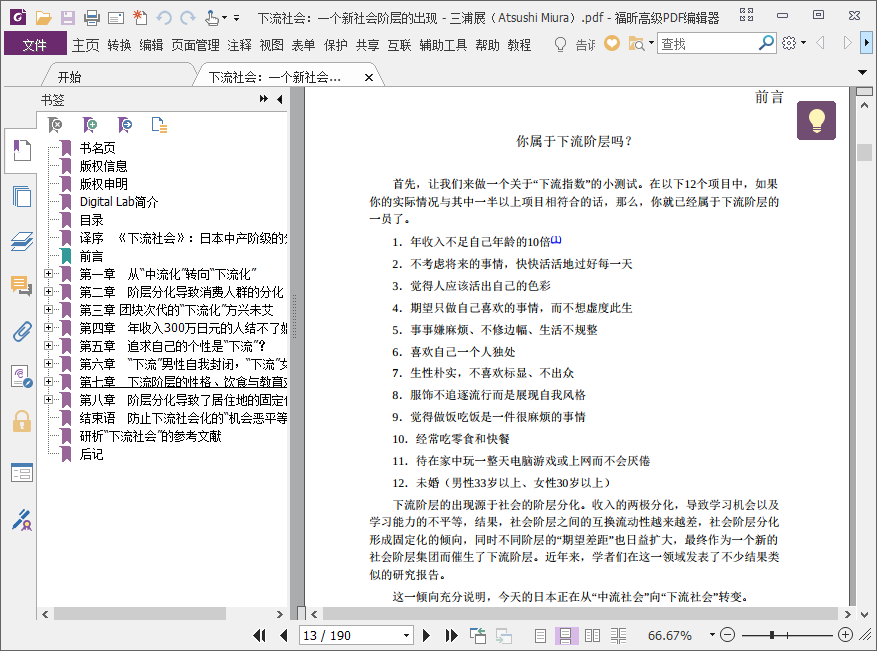Open the 注释 ribbon tab

[239, 45]
